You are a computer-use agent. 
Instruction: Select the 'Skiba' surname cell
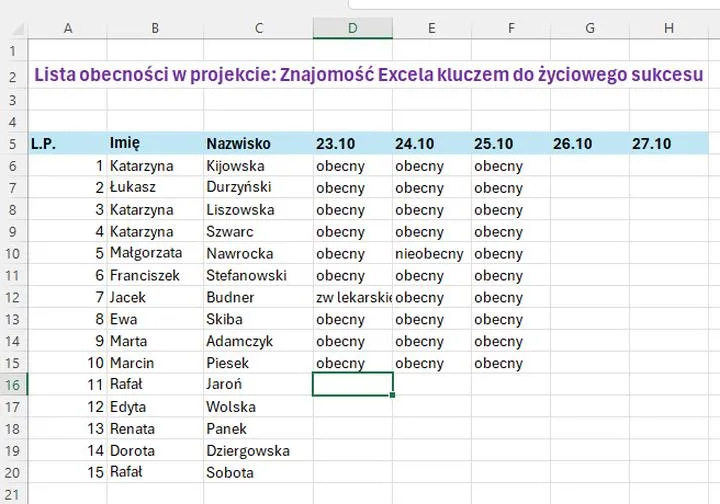click(259, 319)
